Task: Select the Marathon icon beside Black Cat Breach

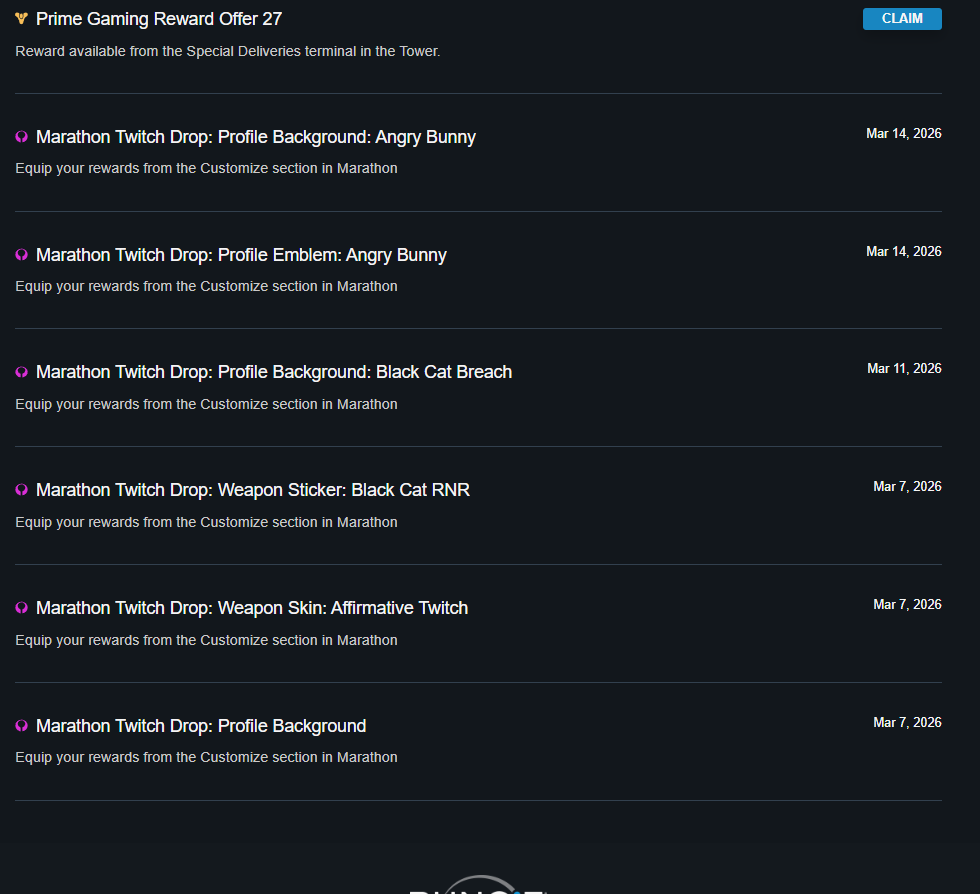Action: 22,372
